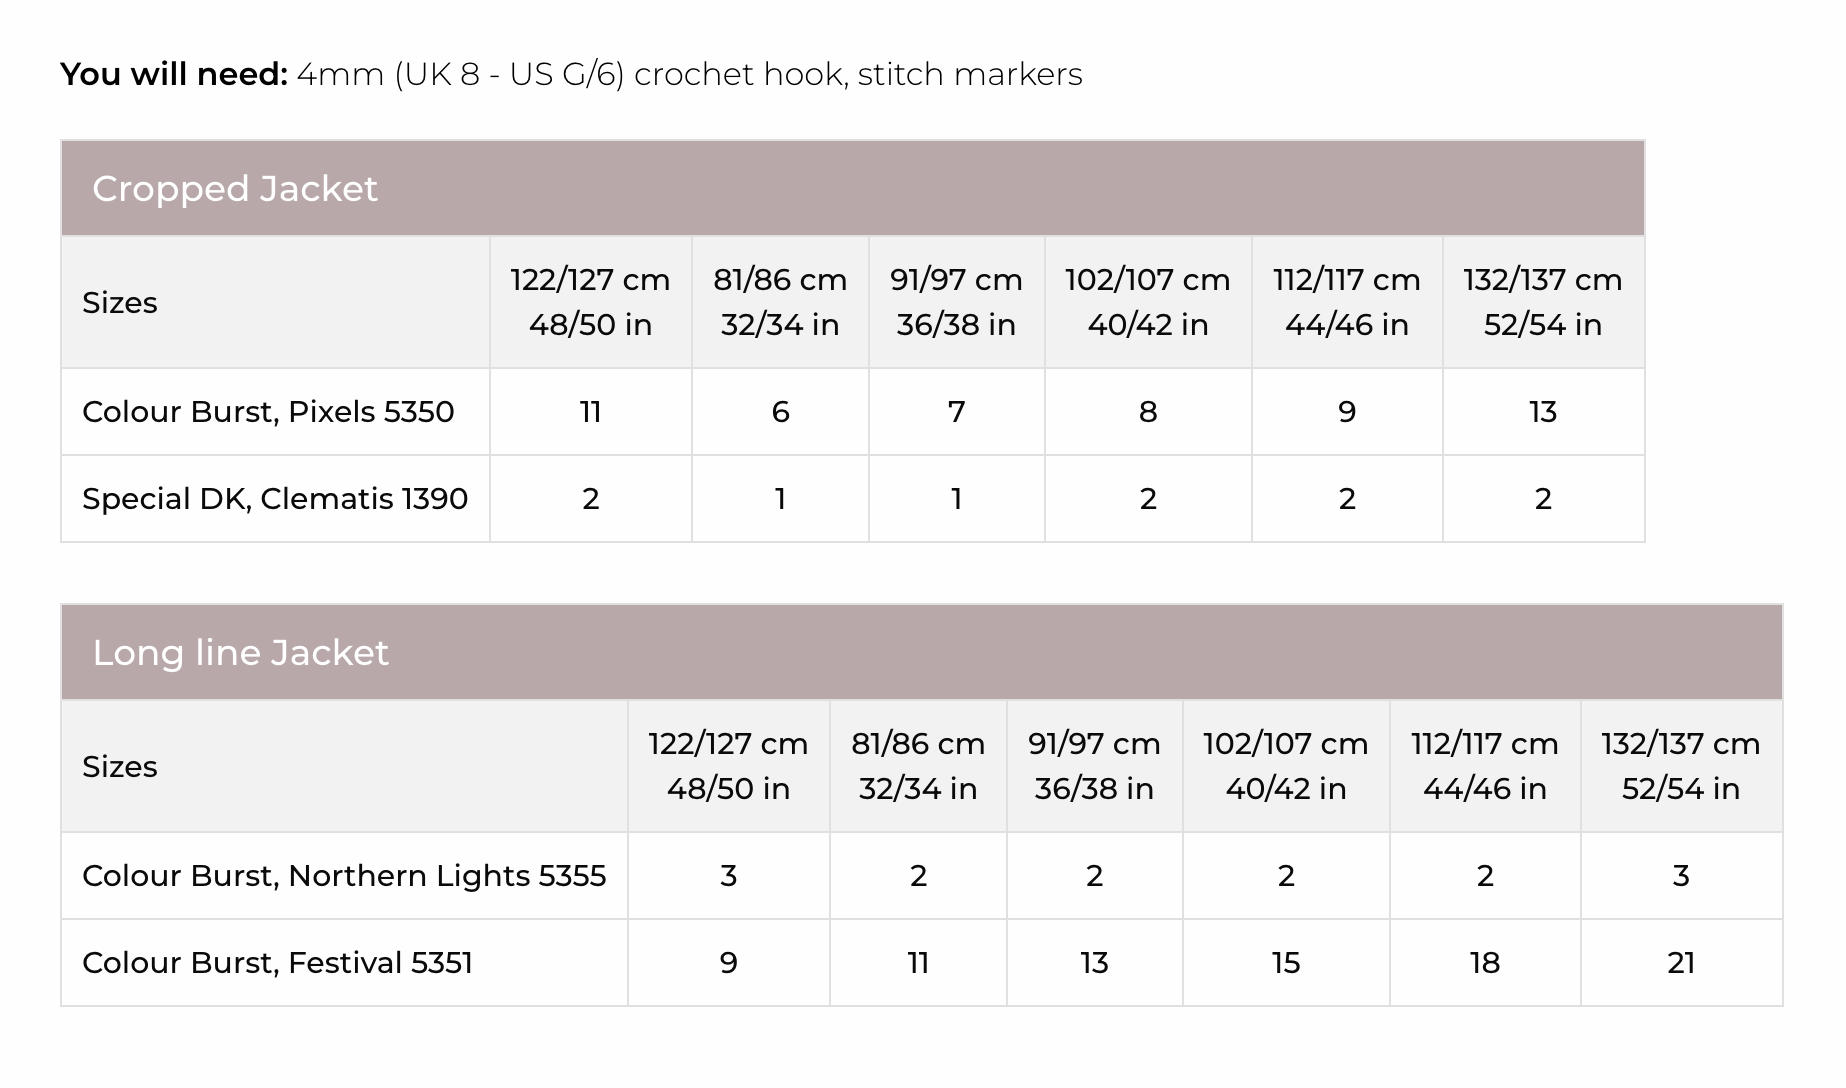Select the Pixels 5350 cell showing 7

[956, 411]
